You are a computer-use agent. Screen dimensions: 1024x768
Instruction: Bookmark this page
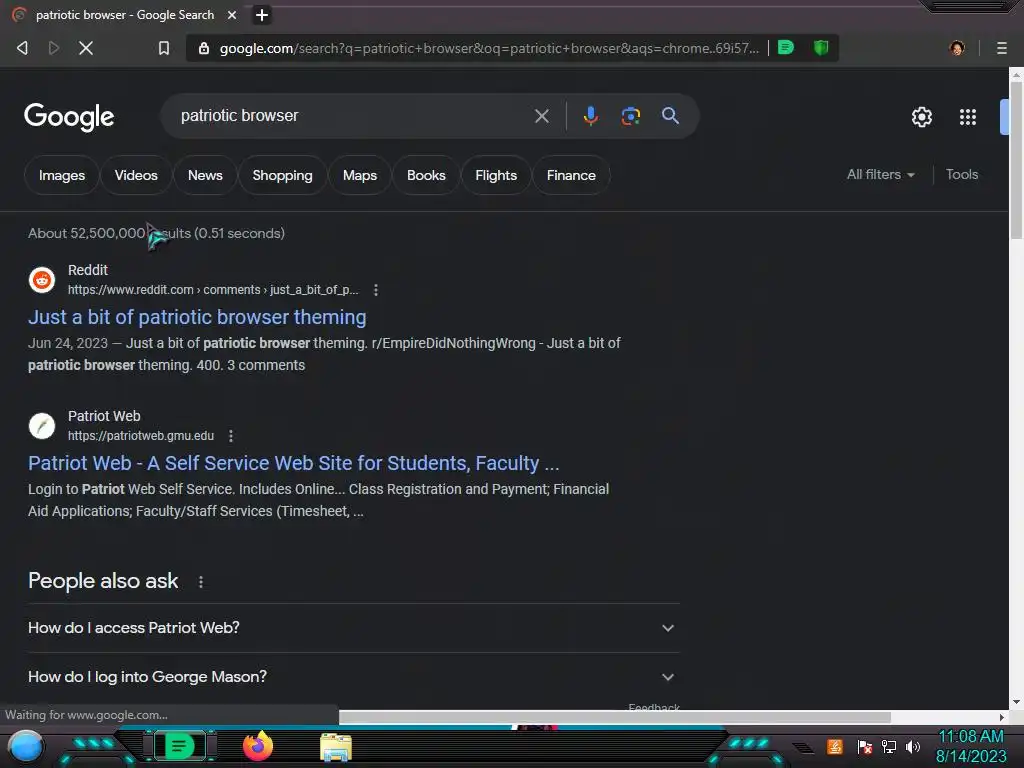164,48
